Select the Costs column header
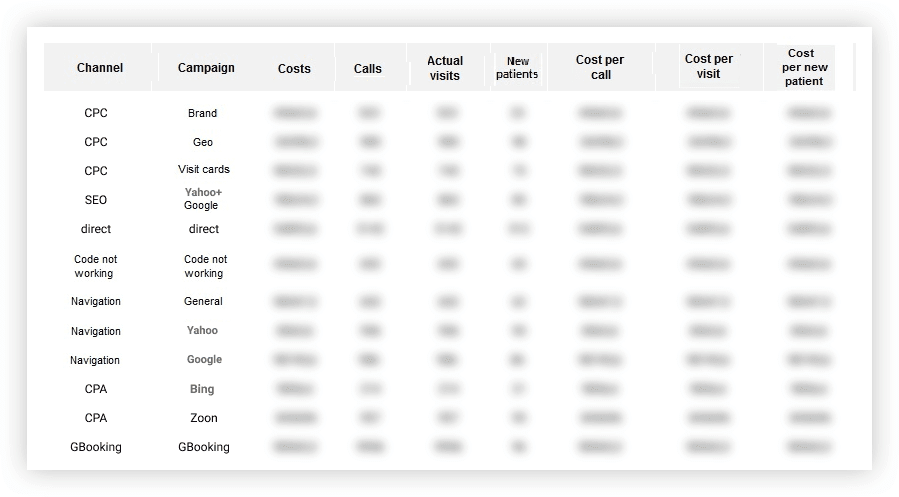The height and width of the screenshot is (497, 899). tap(294, 69)
